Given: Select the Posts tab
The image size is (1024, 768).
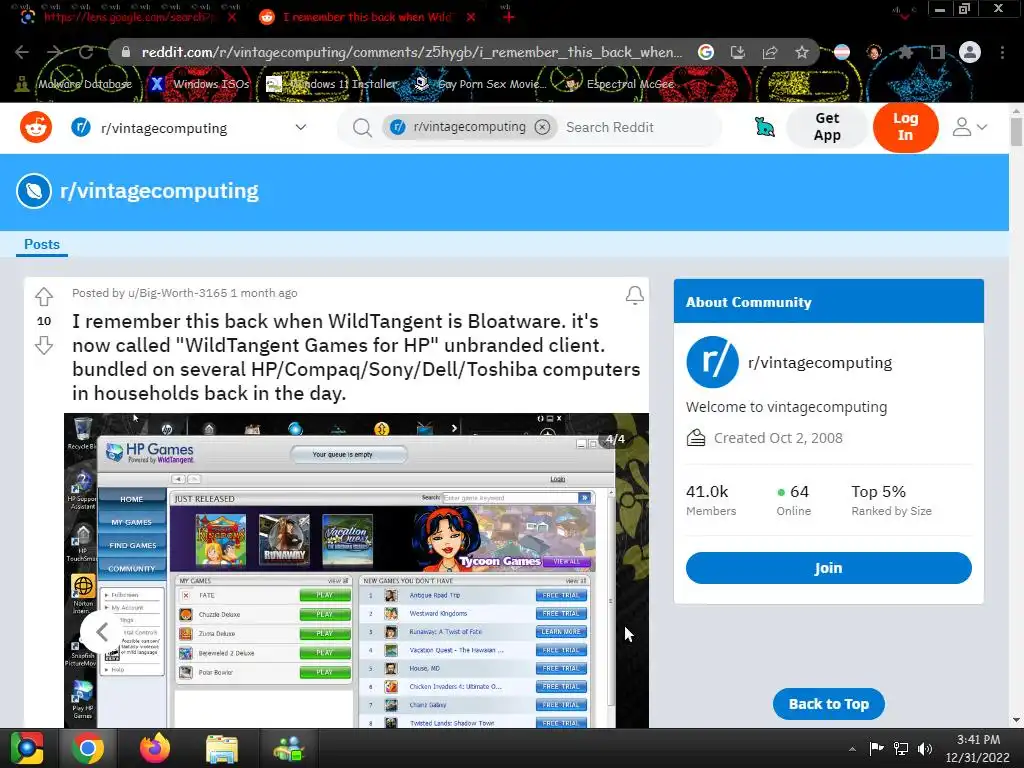Looking at the screenshot, I should [42, 244].
